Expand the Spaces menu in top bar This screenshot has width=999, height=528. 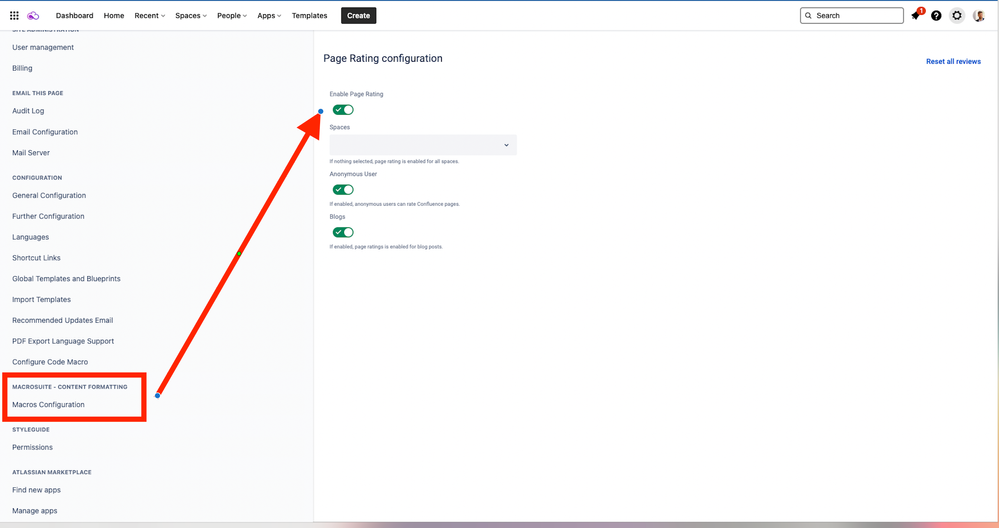[191, 15]
